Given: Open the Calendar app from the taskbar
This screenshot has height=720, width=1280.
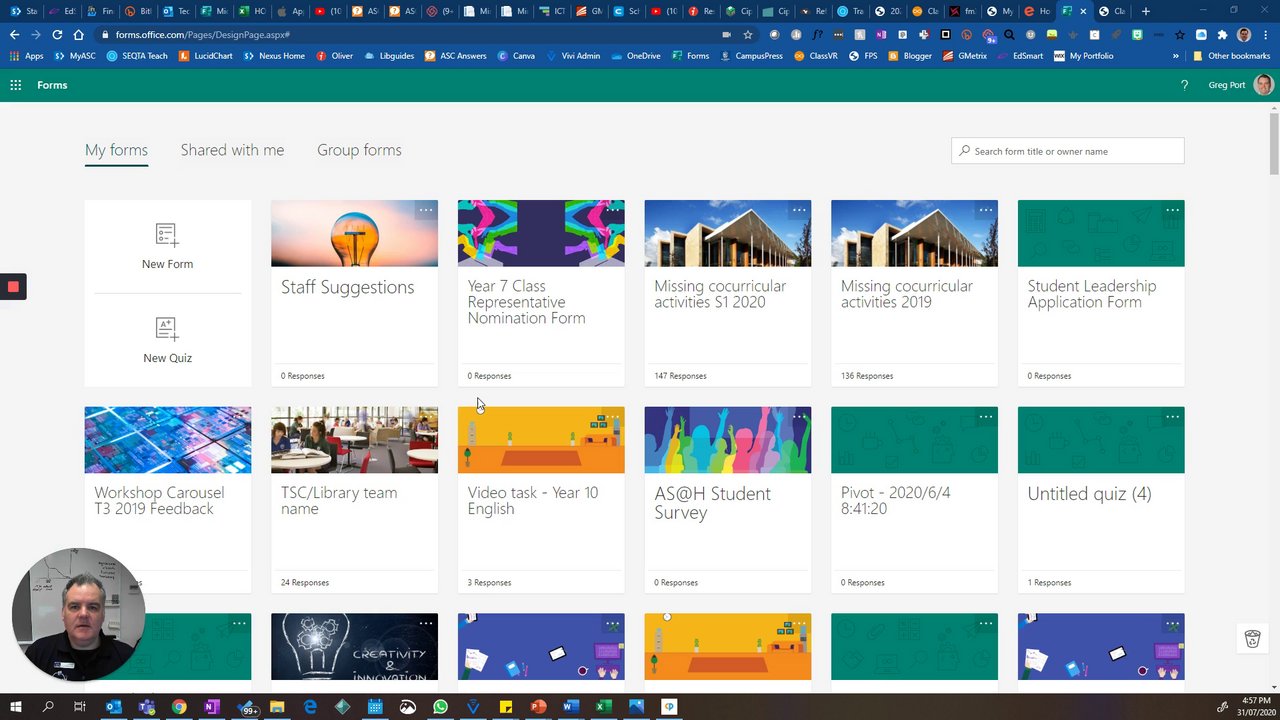Looking at the screenshot, I should (375, 707).
